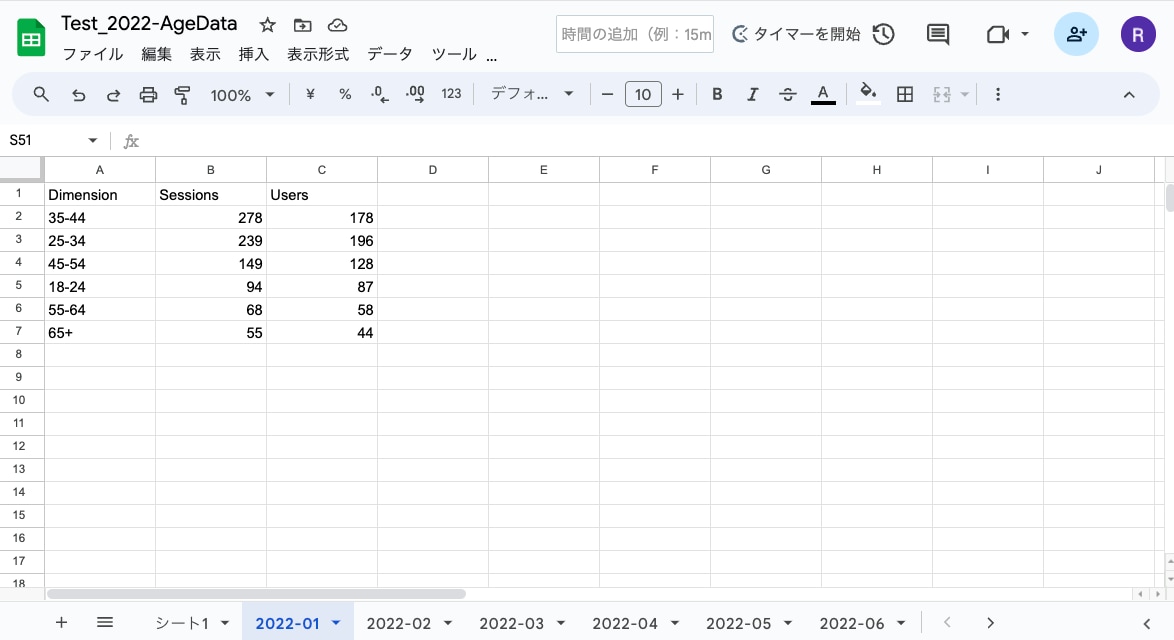Image resolution: width=1174 pixels, height=640 pixels.
Task: Open the 123 number formats menu
Action: pos(451,94)
